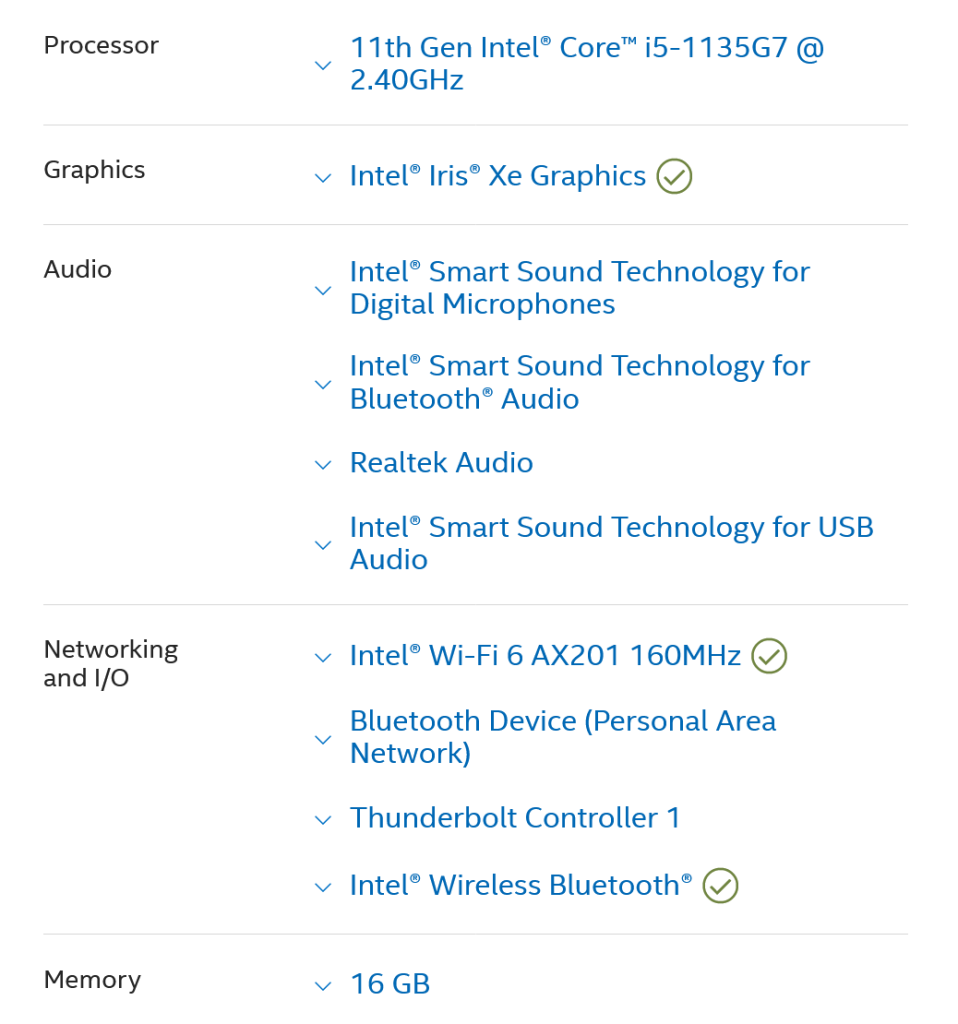Viewport: 958px width, 1024px height.
Task: Click the Realtek Audio link
Action: tap(441, 463)
